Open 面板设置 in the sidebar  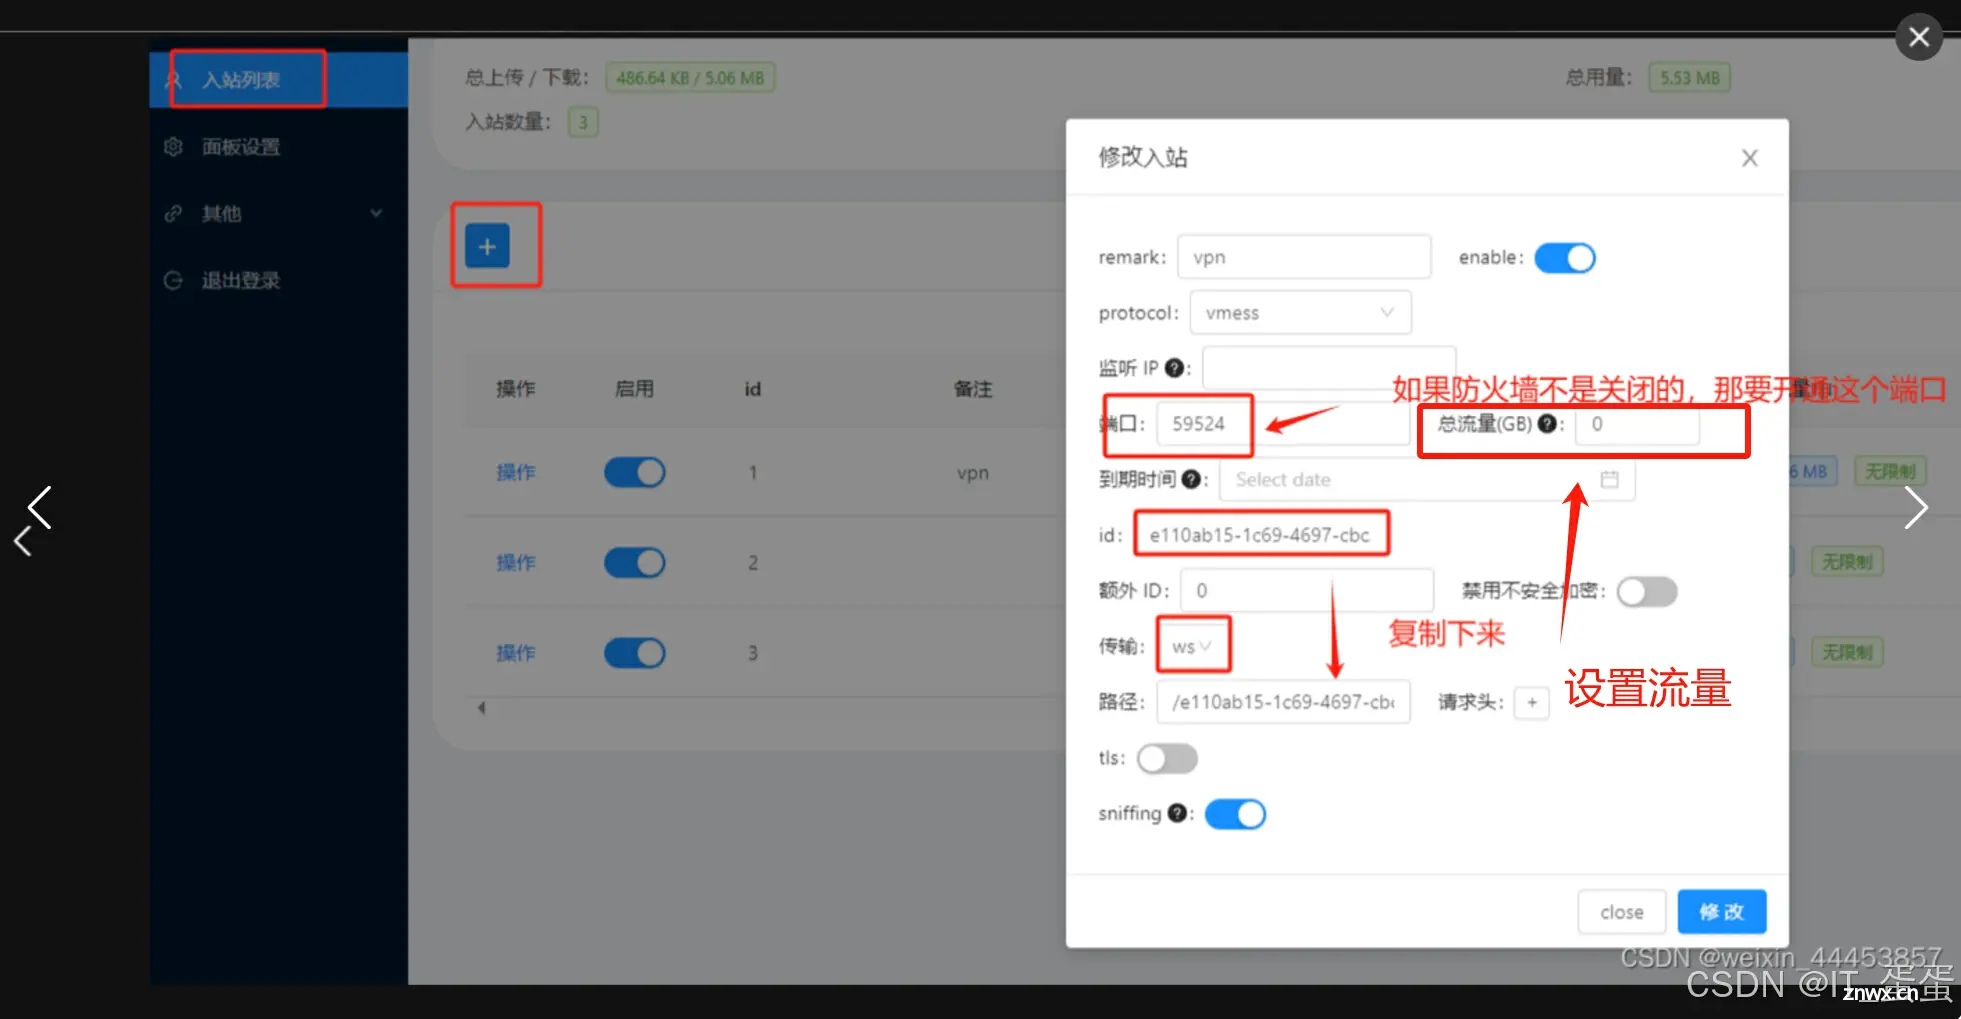pos(241,147)
